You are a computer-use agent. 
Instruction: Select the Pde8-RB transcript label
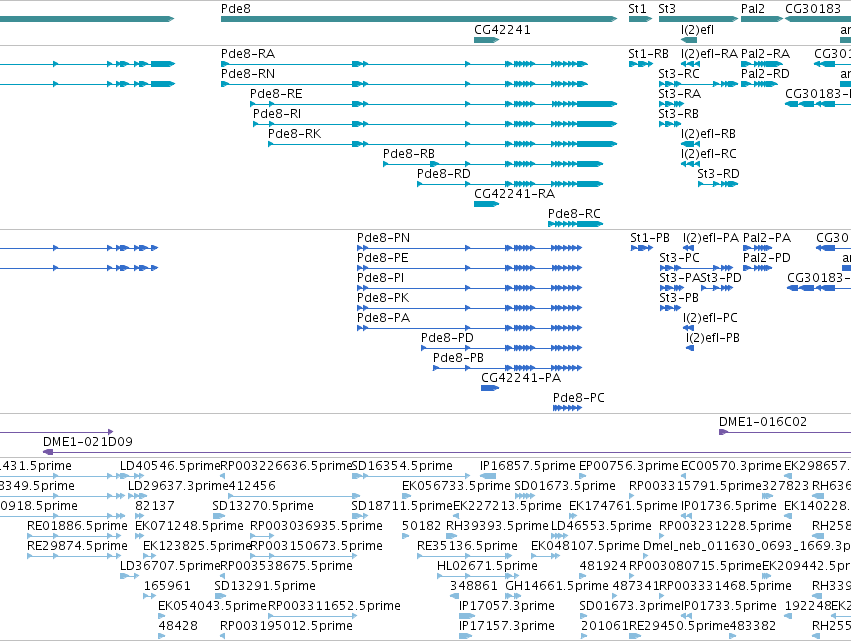(x=409, y=154)
